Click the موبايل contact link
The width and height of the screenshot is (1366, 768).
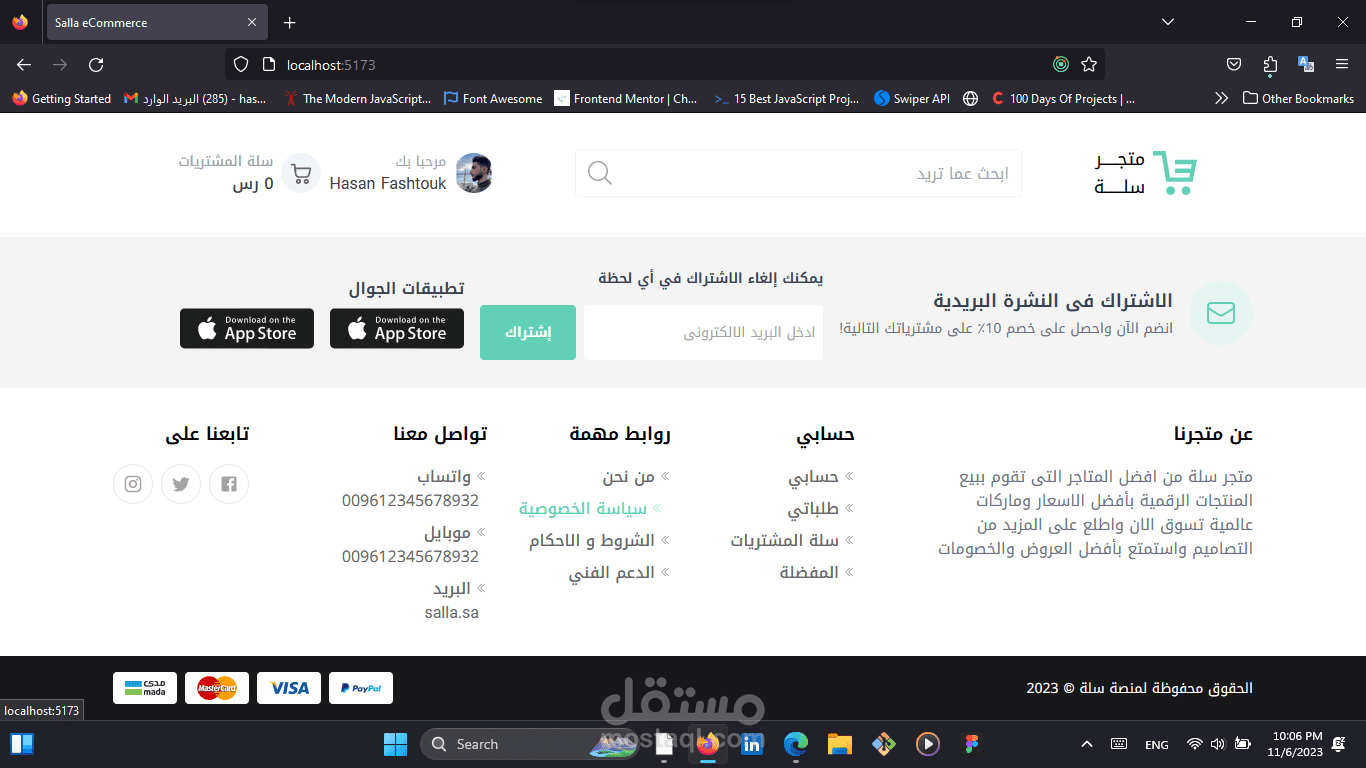[447, 533]
